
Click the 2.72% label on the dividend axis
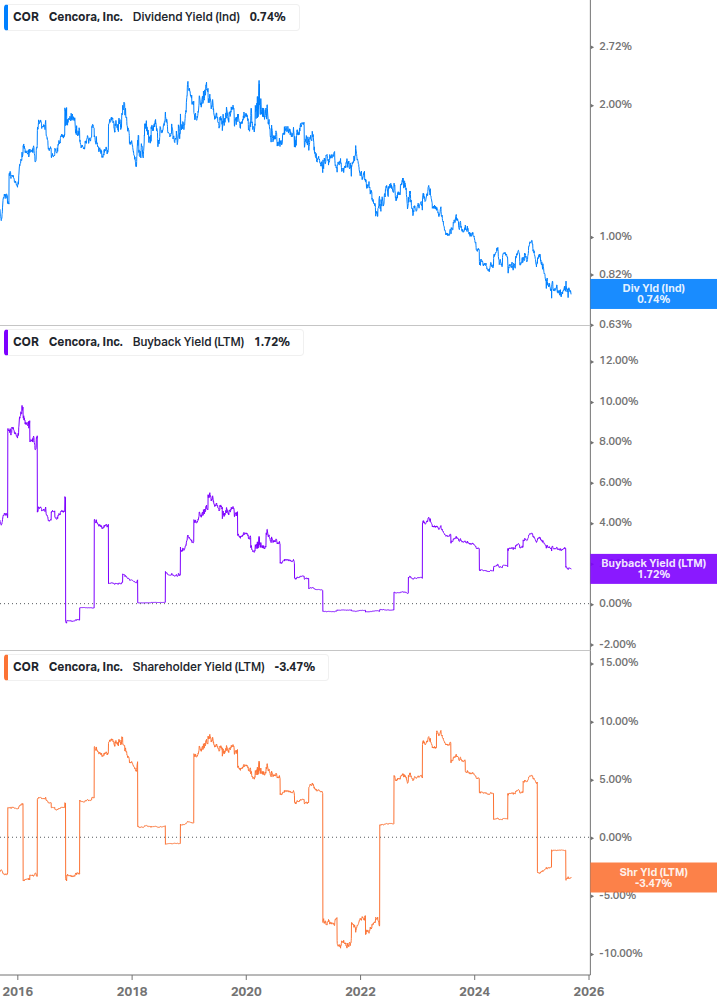coord(615,47)
